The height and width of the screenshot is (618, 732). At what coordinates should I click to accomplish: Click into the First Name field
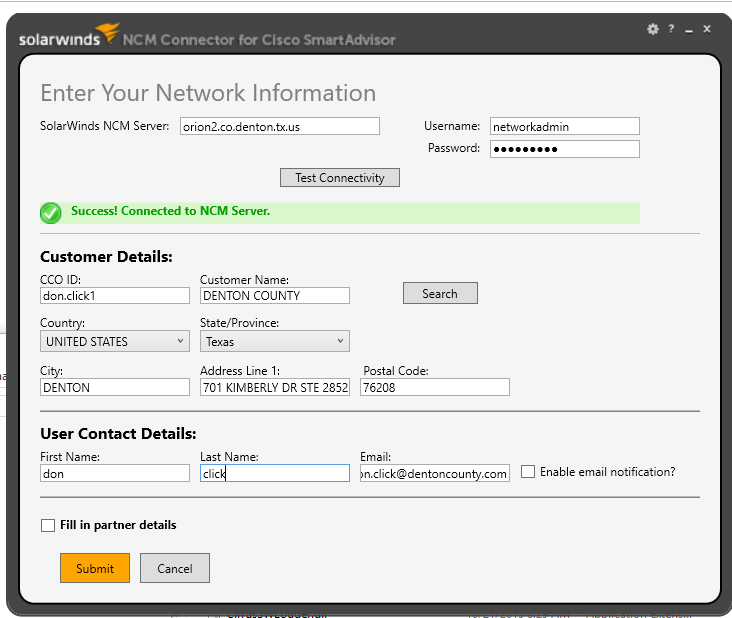pyautogui.click(x=115, y=473)
